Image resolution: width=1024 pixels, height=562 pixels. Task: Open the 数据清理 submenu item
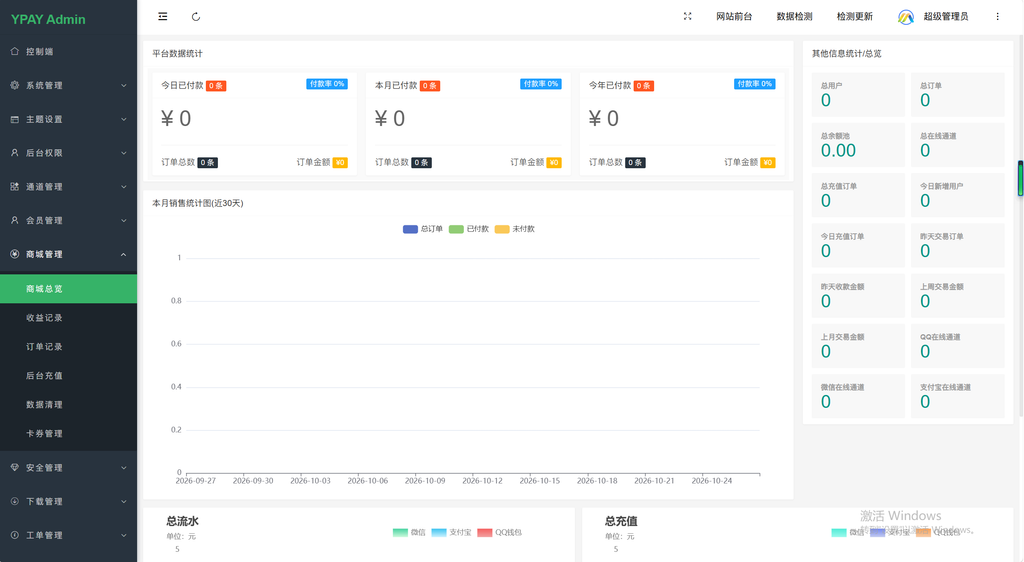point(69,405)
